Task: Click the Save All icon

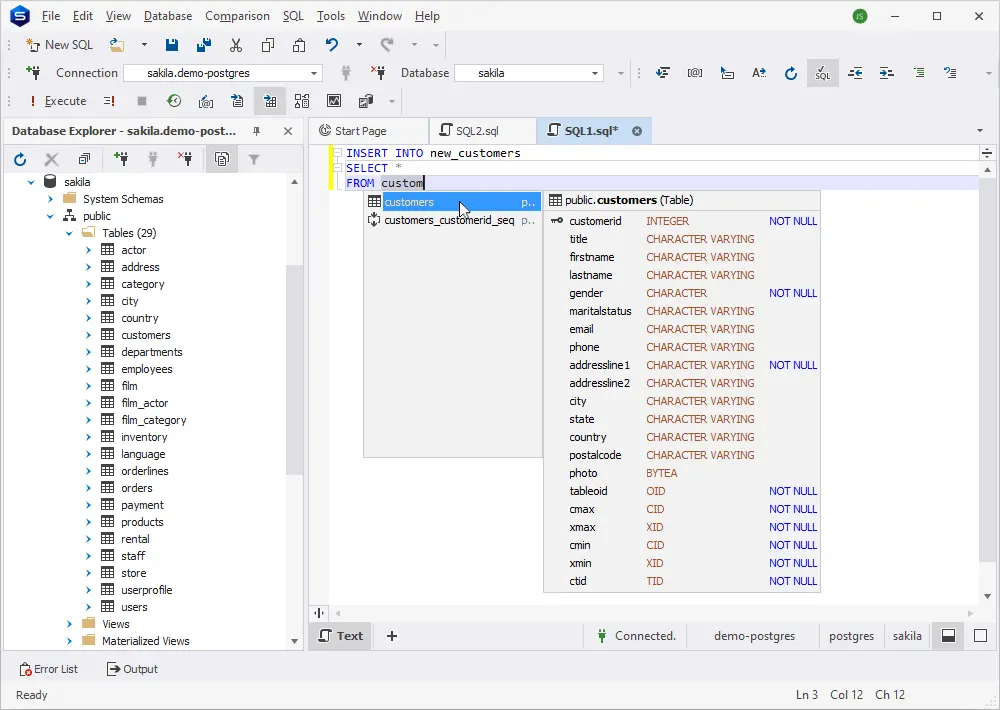Action: point(204,45)
